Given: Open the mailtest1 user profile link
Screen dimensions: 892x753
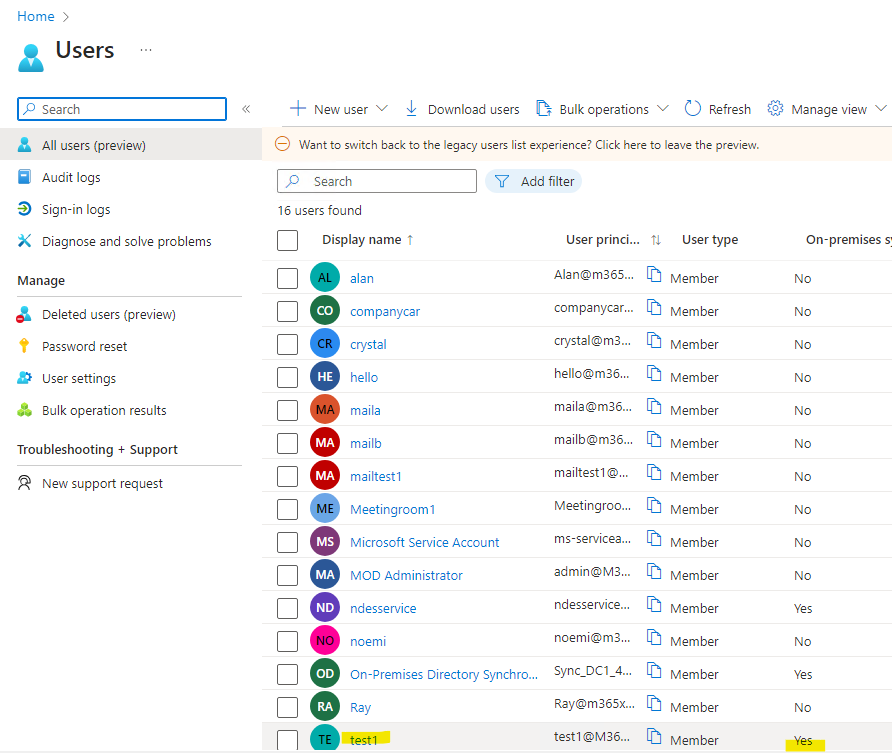Looking at the screenshot, I should click(x=375, y=477).
